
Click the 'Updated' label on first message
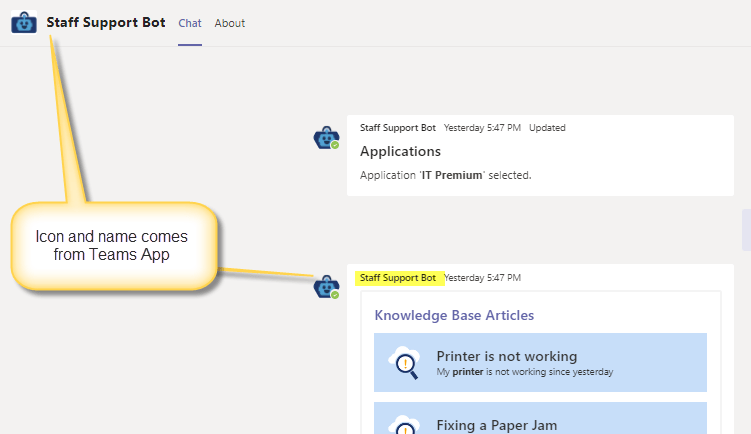pyautogui.click(x=547, y=128)
